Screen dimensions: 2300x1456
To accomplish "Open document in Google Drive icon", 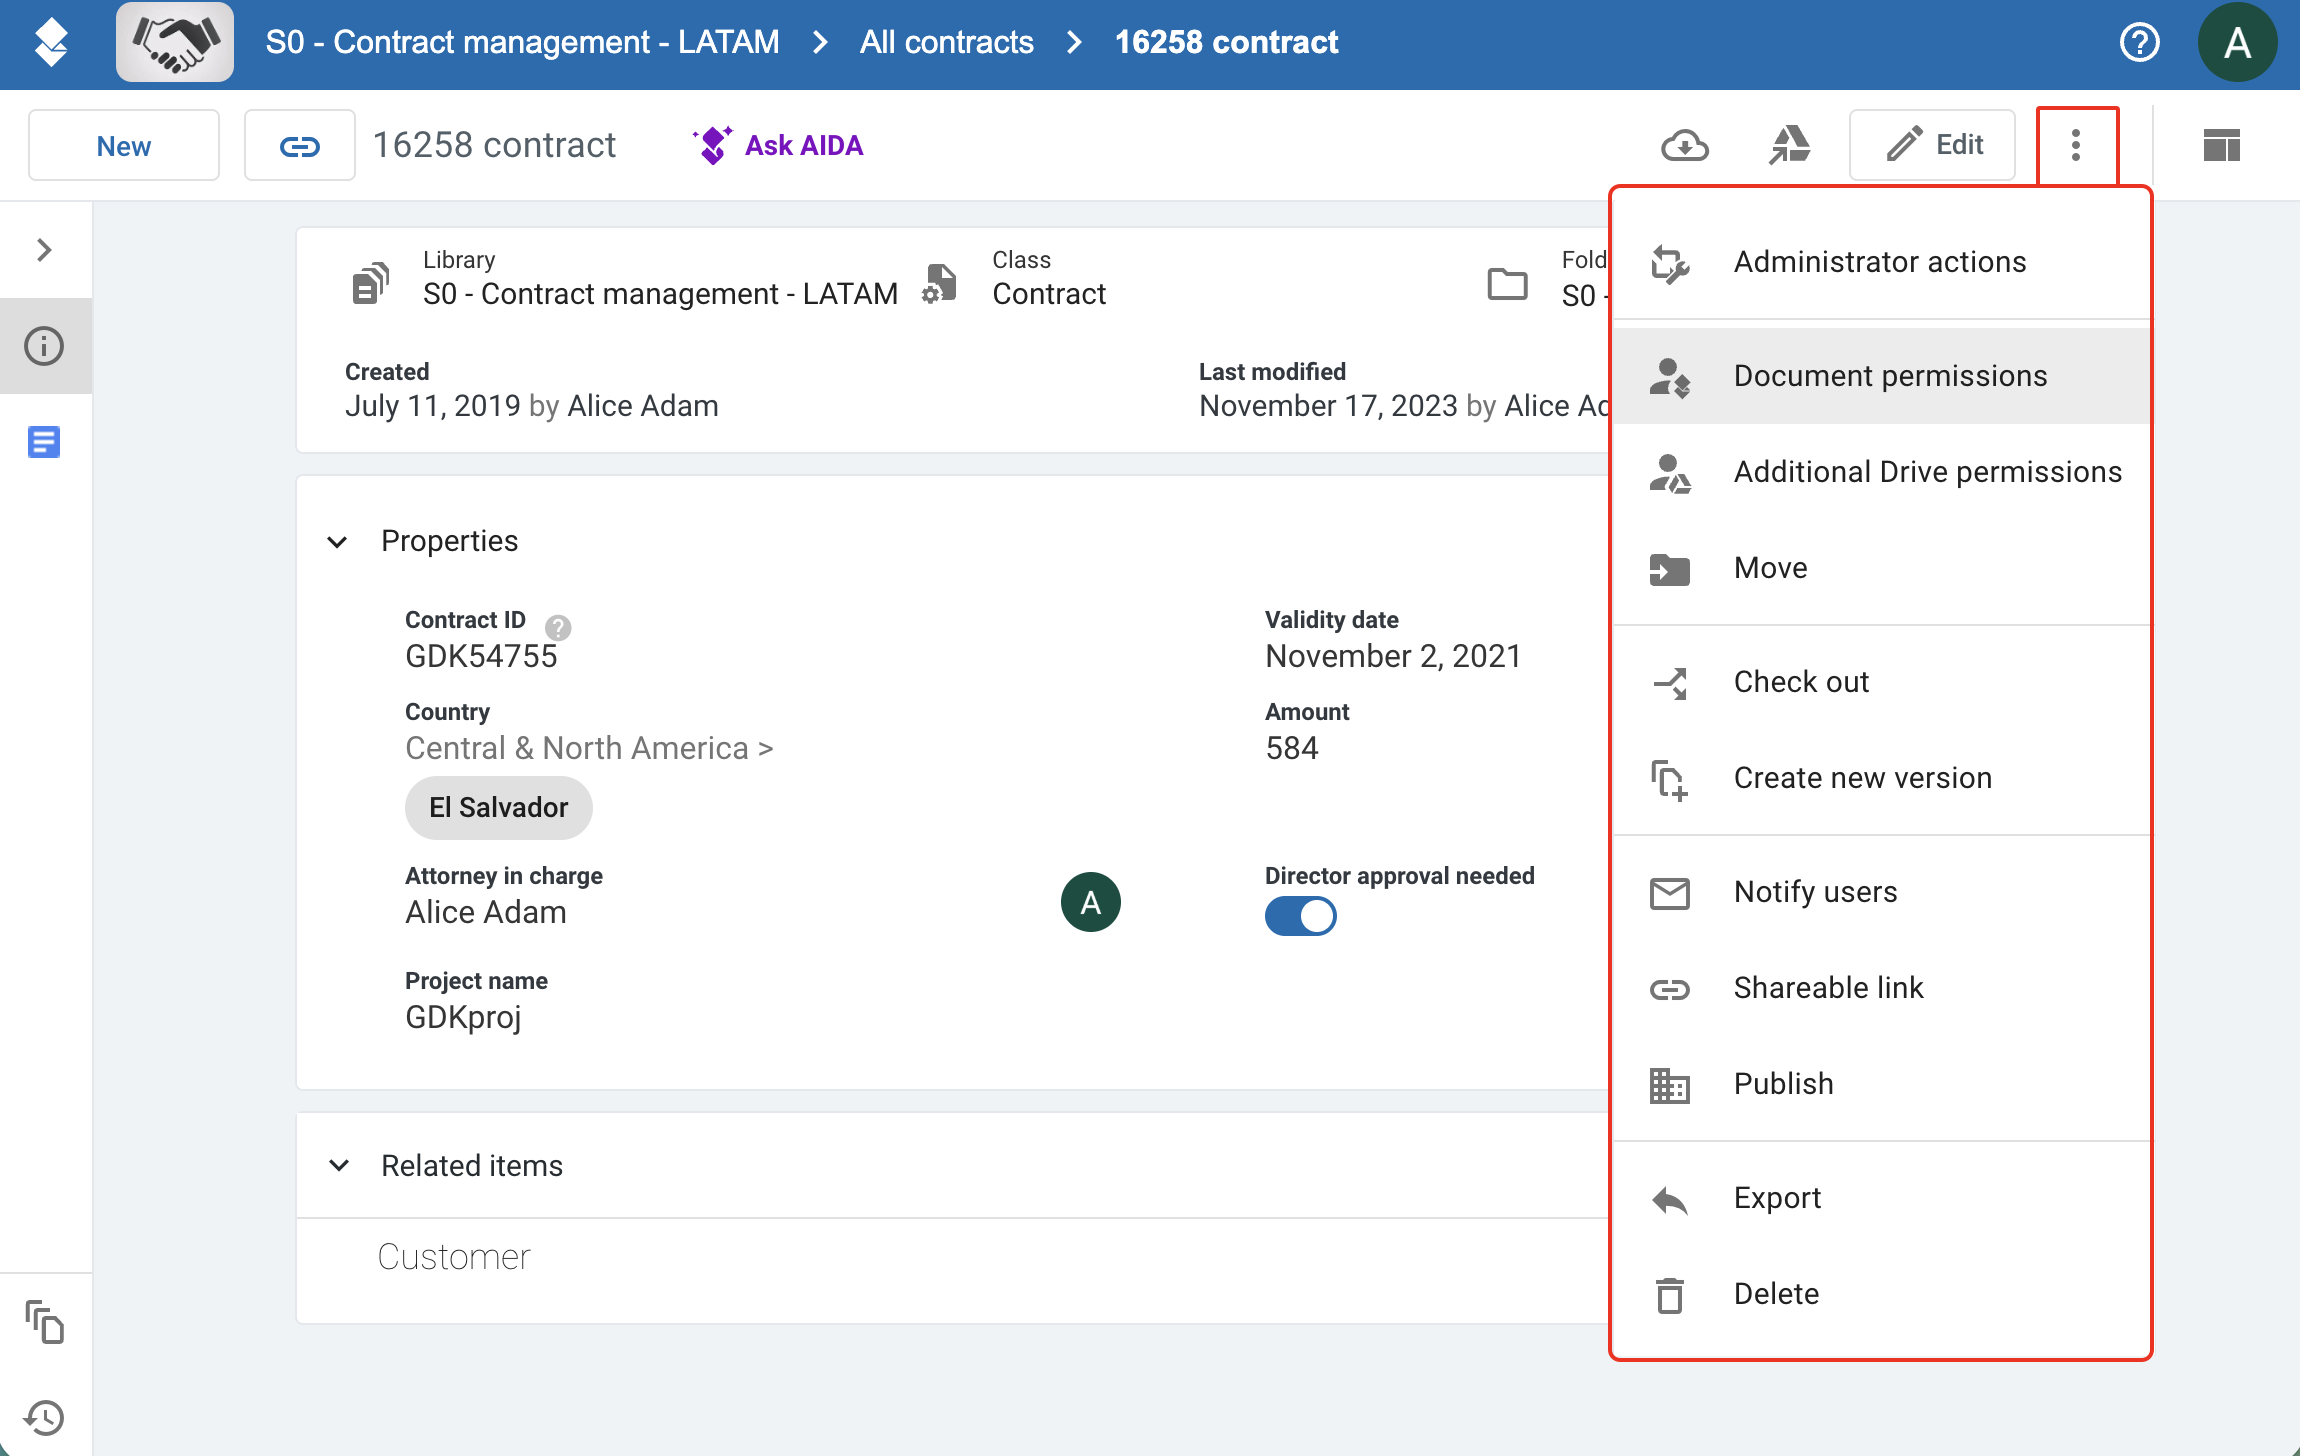I will (x=1789, y=146).
